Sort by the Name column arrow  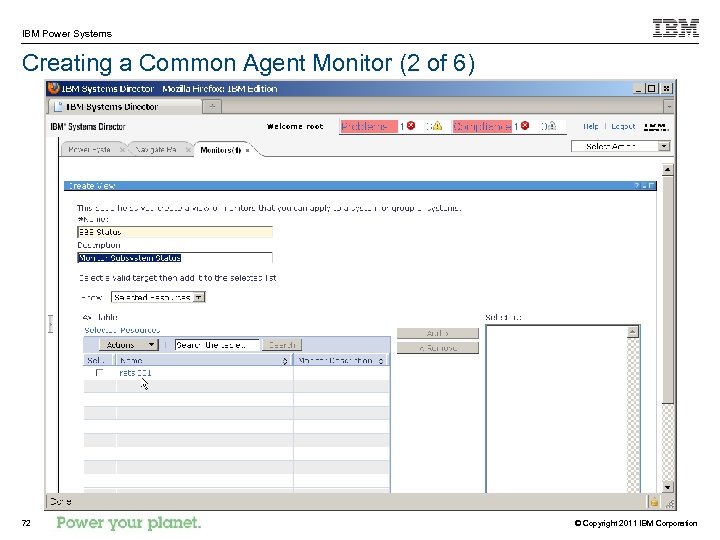[x=285, y=361]
